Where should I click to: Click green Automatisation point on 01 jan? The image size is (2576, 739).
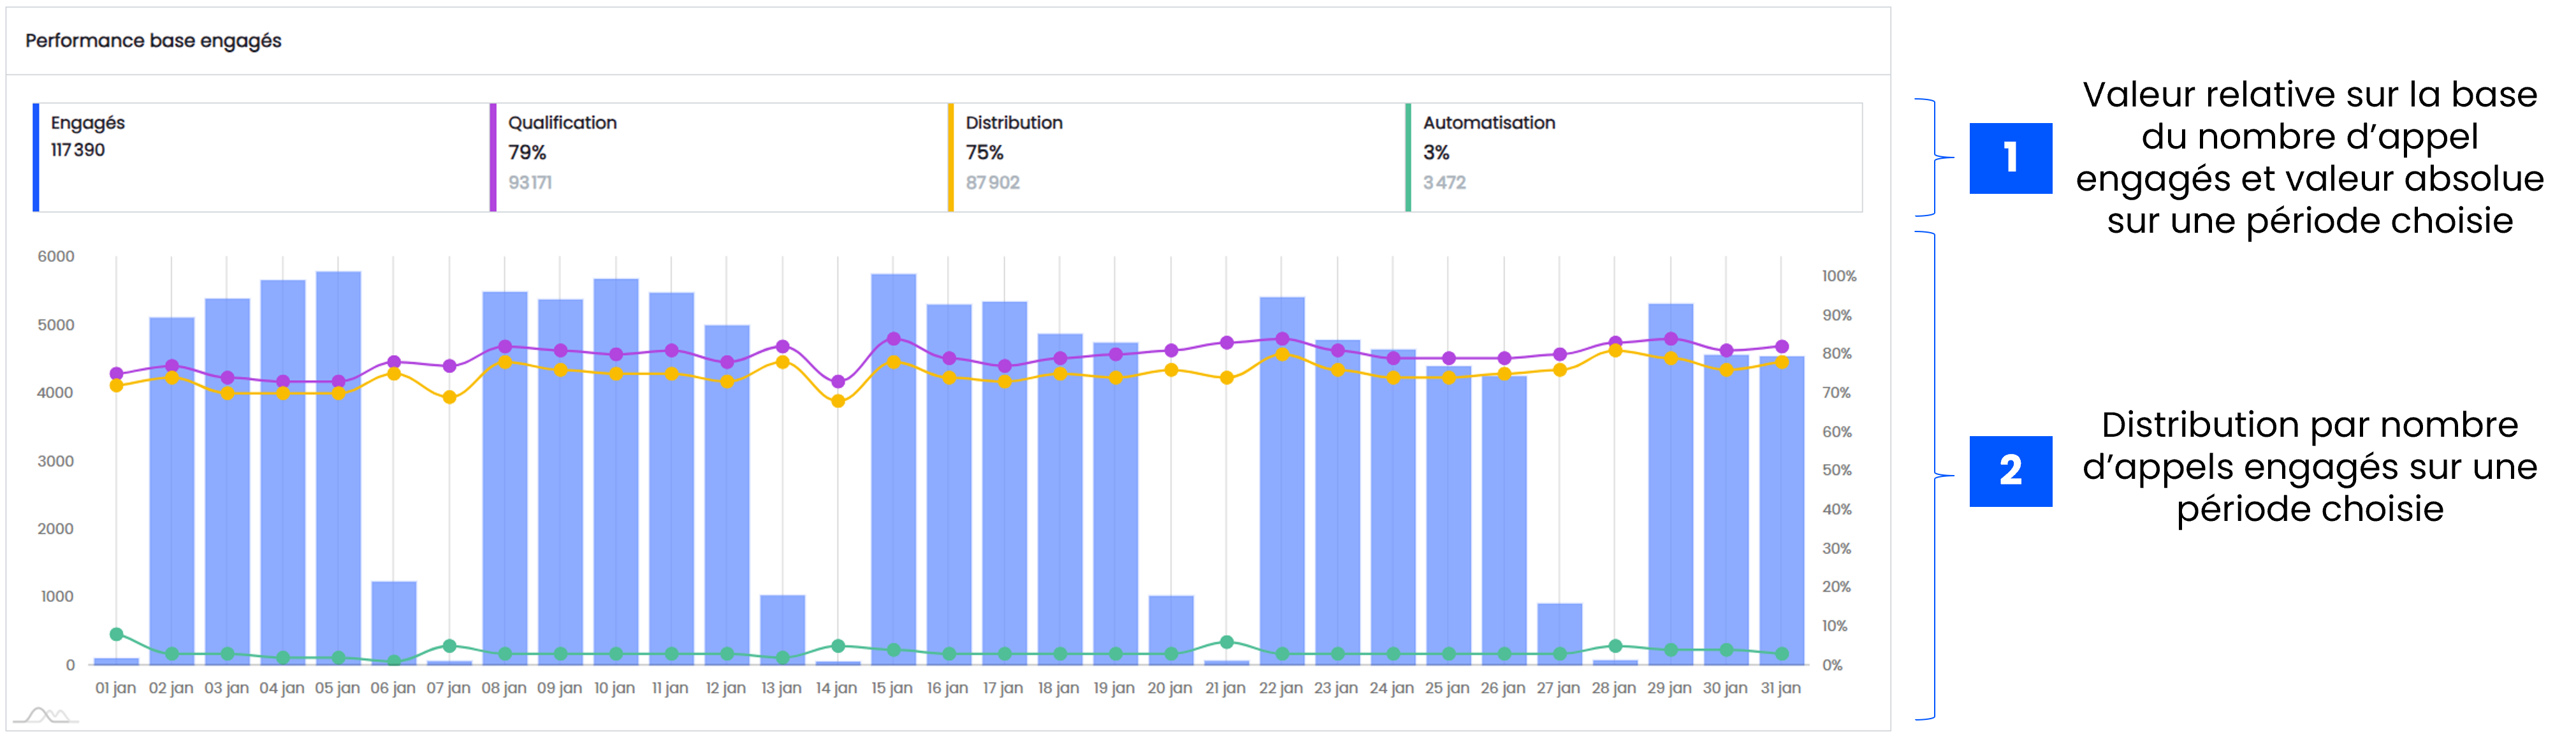tap(116, 634)
